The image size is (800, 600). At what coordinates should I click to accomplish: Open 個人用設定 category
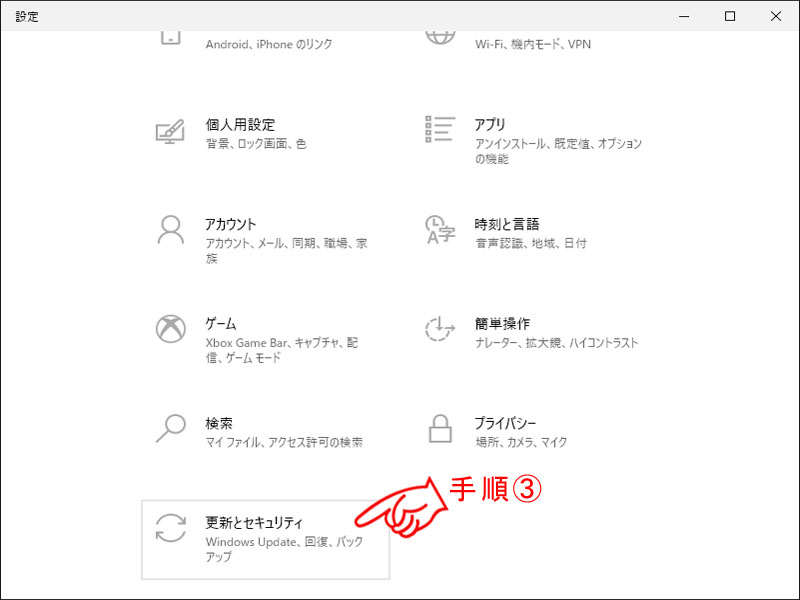point(240,124)
